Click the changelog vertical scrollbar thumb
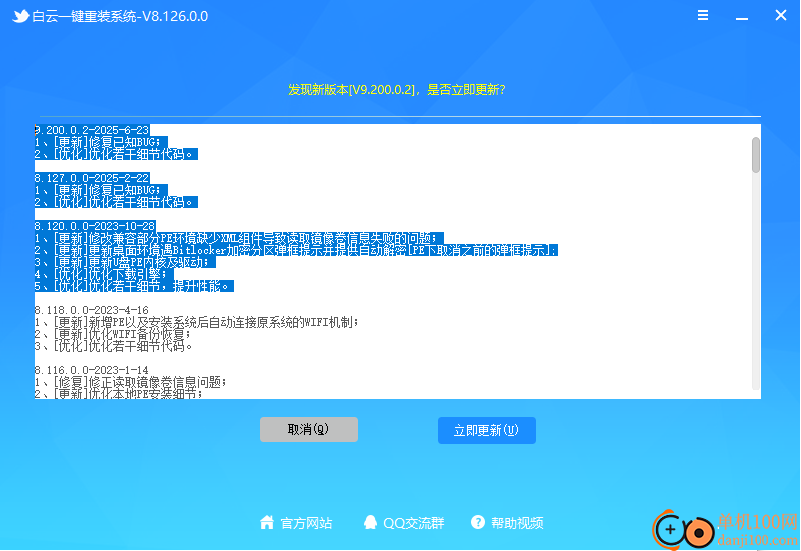 (756, 155)
